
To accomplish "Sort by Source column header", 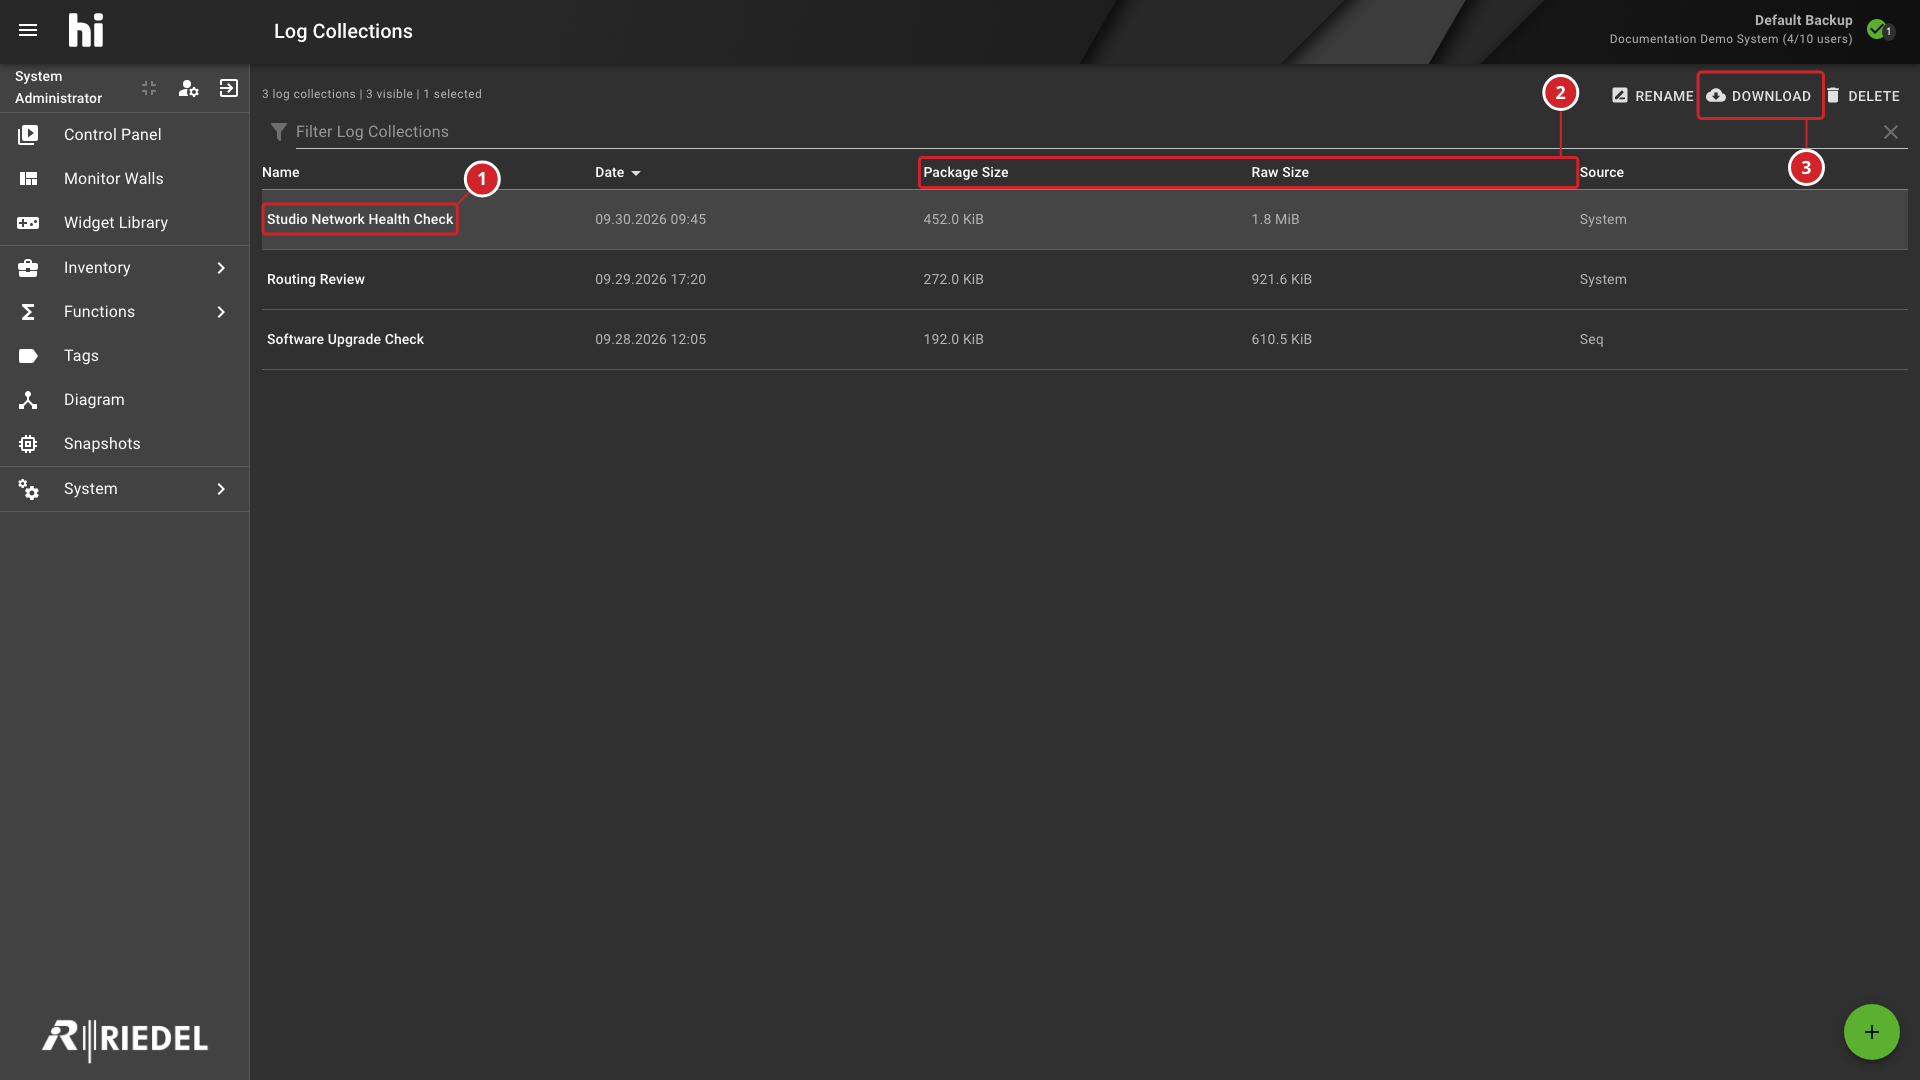I will tap(1601, 172).
